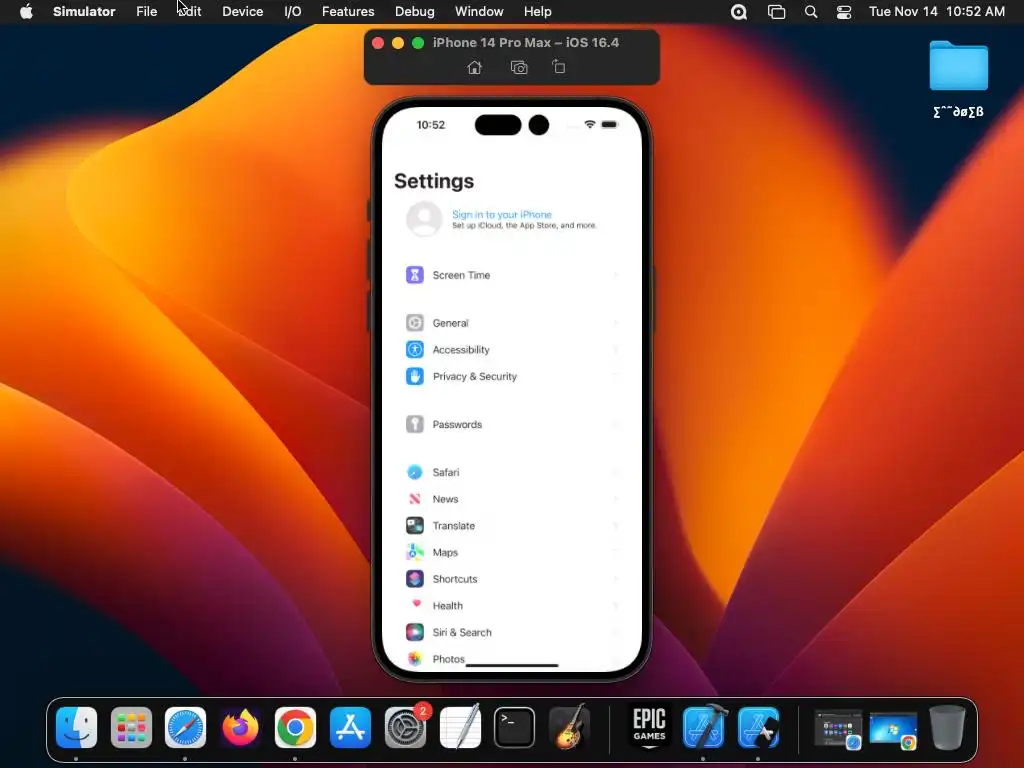The width and height of the screenshot is (1024, 768).
Task: Open the Siri & Search row
Action: tap(512, 632)
